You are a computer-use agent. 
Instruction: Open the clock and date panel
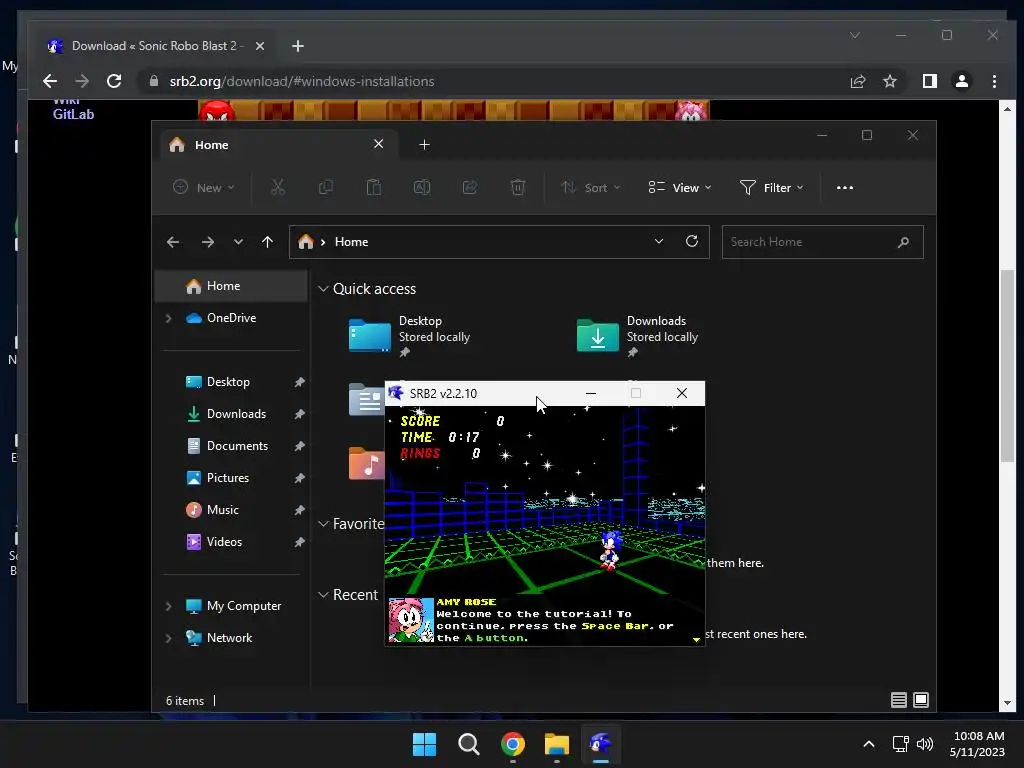pyautogui.click(x=977, y=744)
